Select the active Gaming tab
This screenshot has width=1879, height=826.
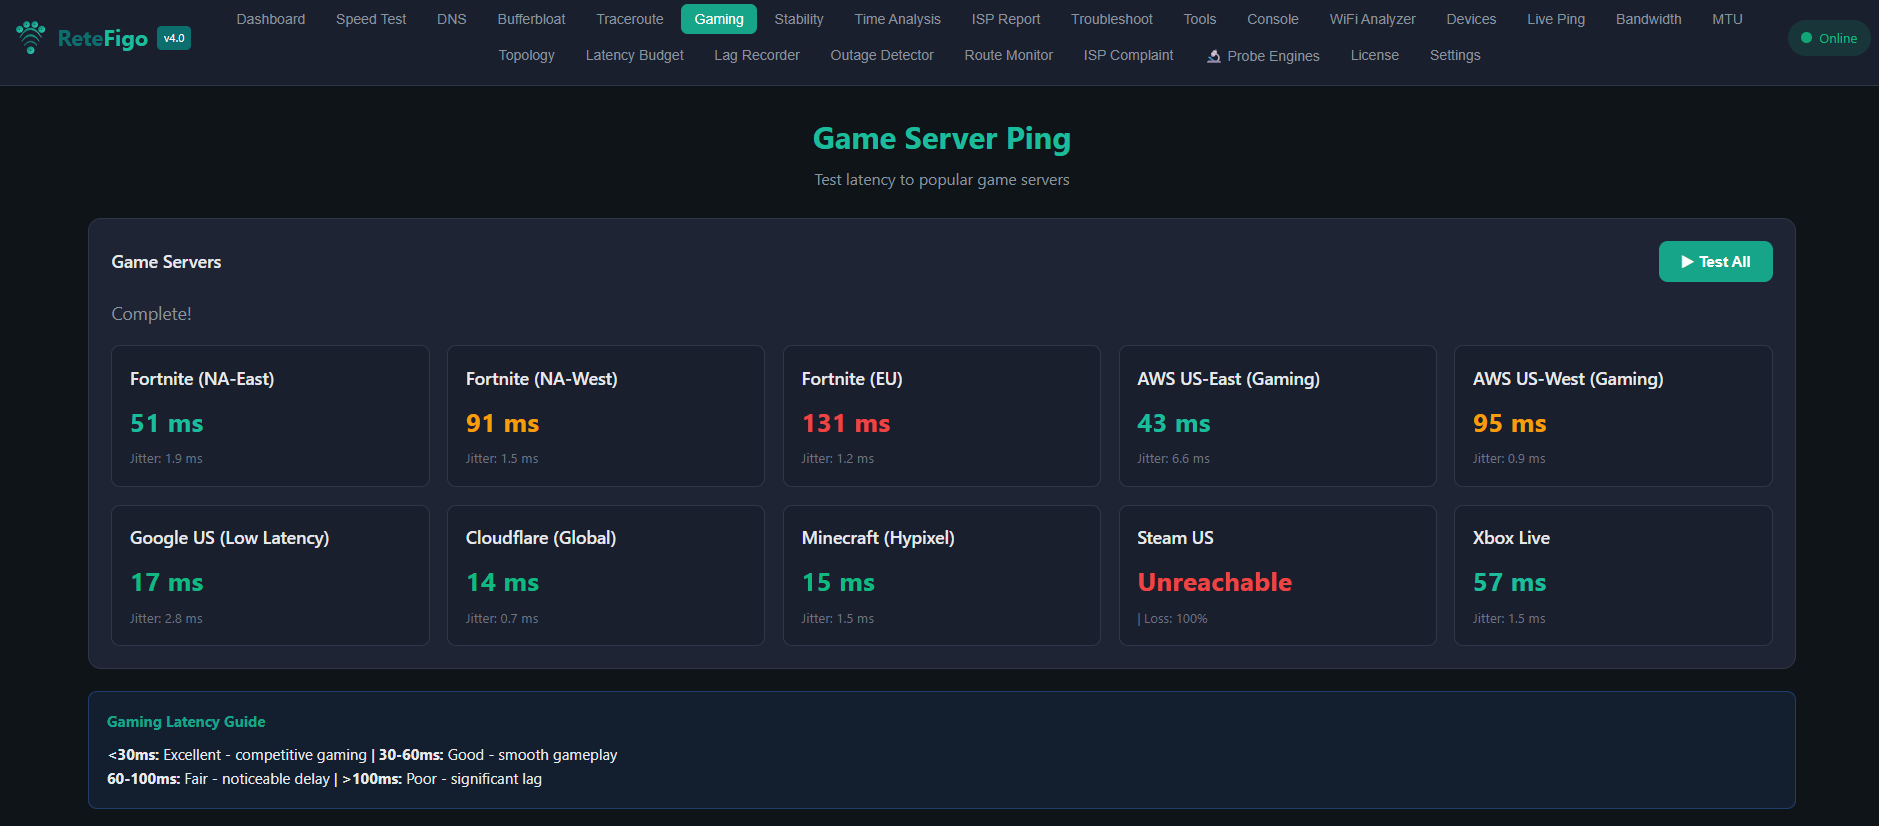point(718,19)
